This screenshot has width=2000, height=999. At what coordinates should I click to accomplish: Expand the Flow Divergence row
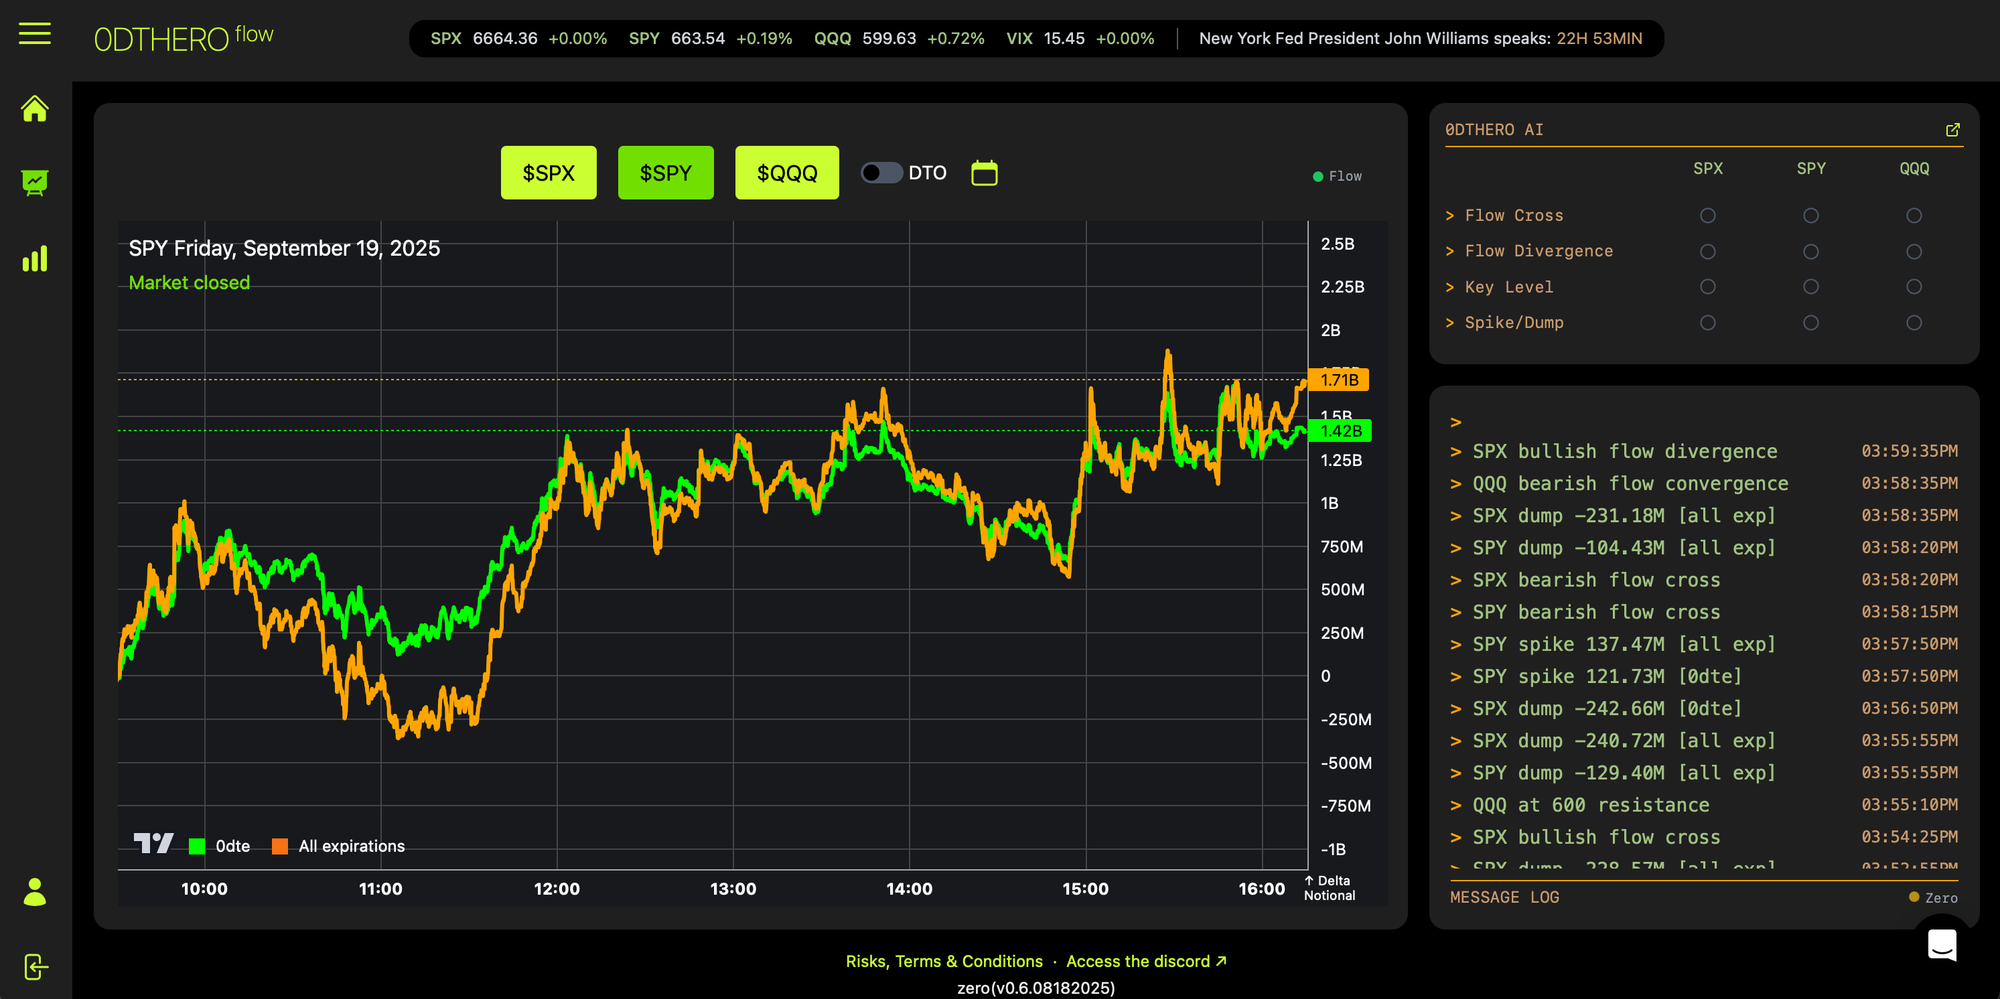1538,251
